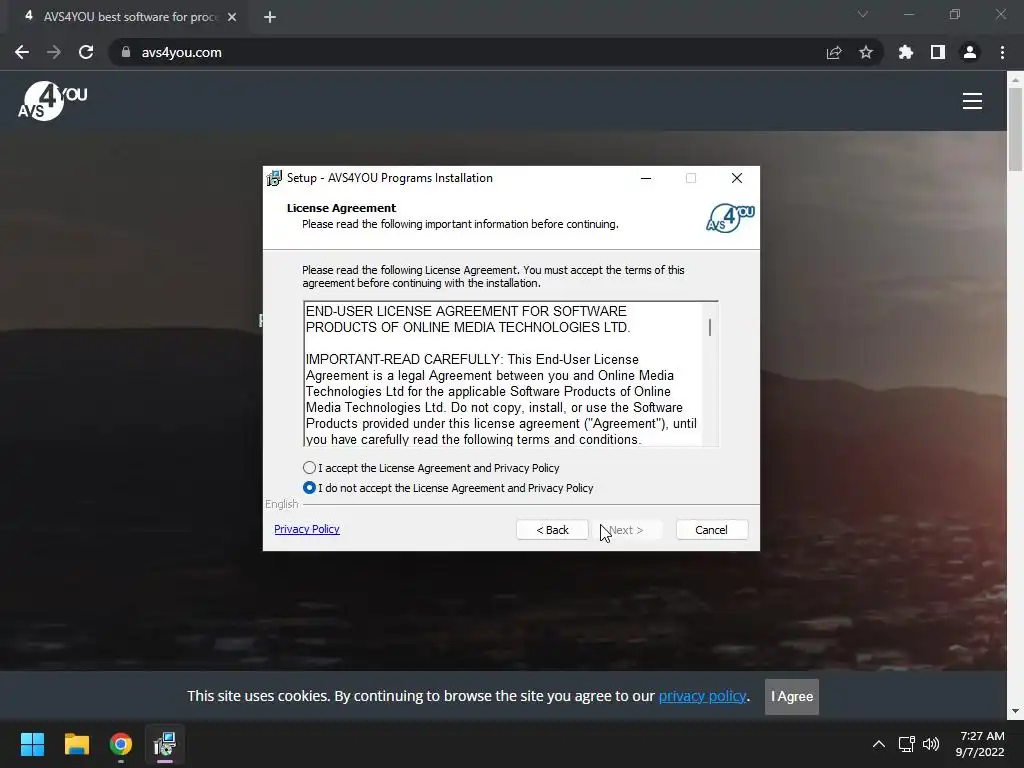Click the AVS4YOU logo in the installer header
The image size is (1024, 768).
[x=730, y=218]
